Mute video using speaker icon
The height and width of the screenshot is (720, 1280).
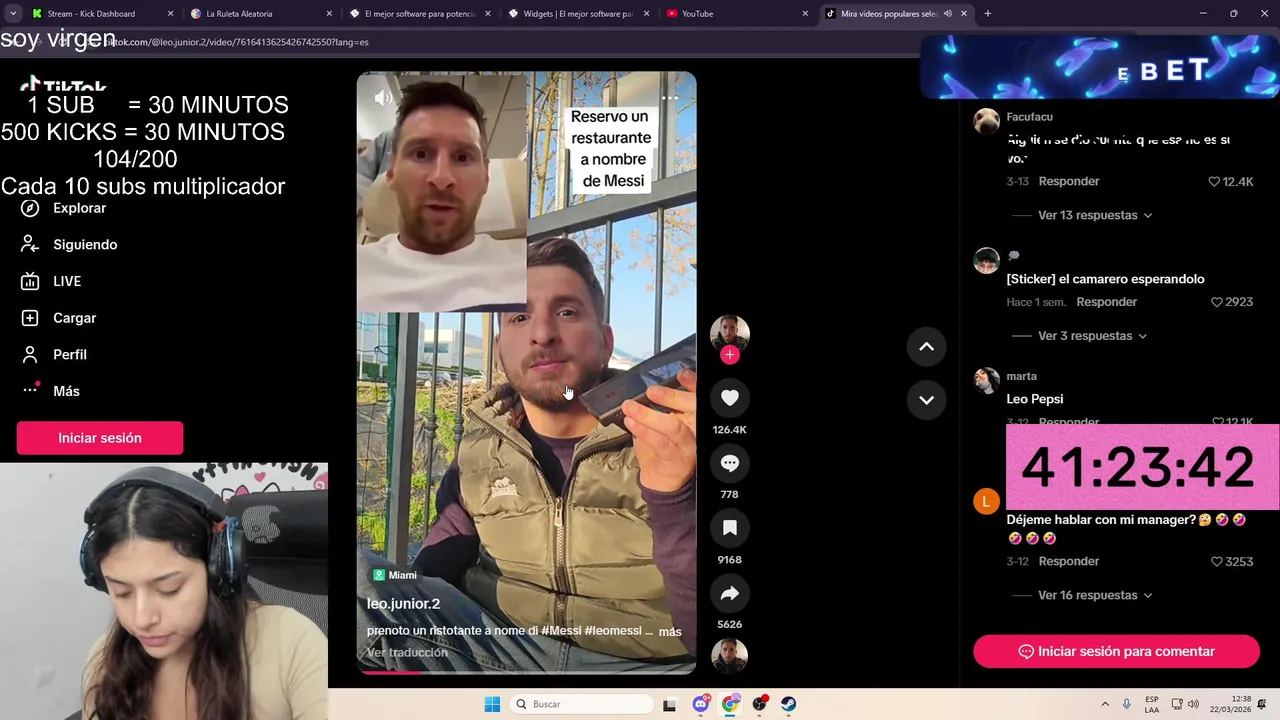coord(383,98)
